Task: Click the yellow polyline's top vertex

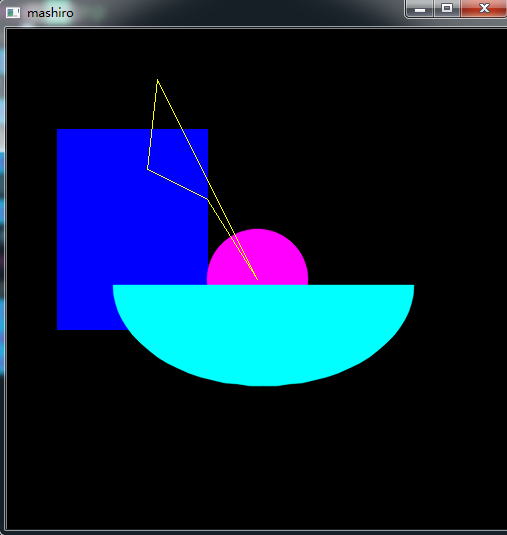Action: [x=157, y=80]
